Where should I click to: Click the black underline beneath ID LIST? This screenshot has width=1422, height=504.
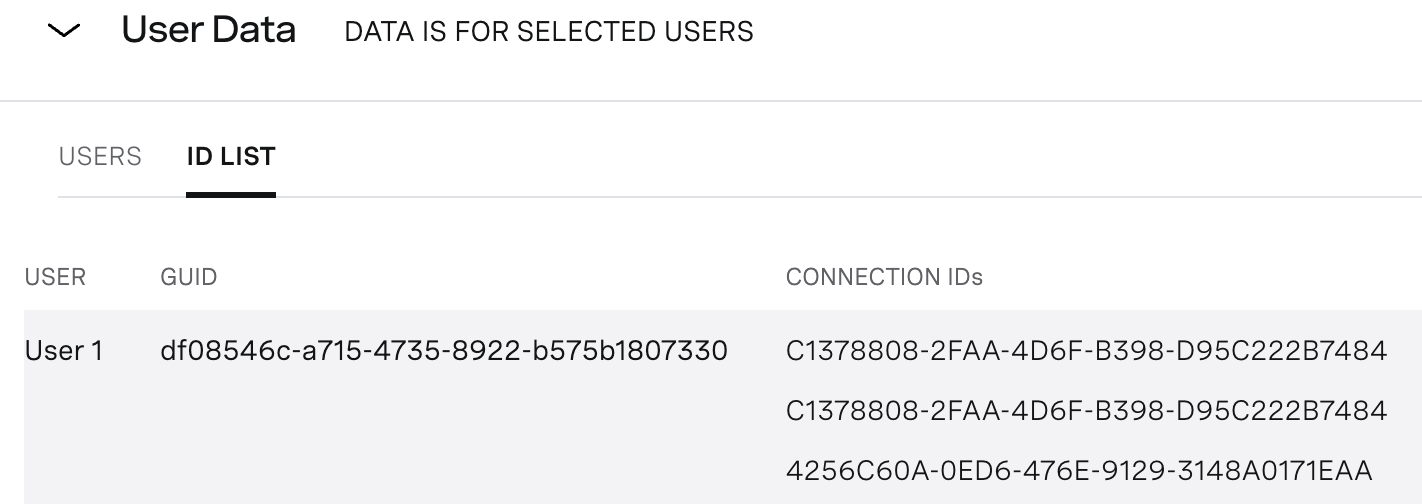[x=231, y=195]
